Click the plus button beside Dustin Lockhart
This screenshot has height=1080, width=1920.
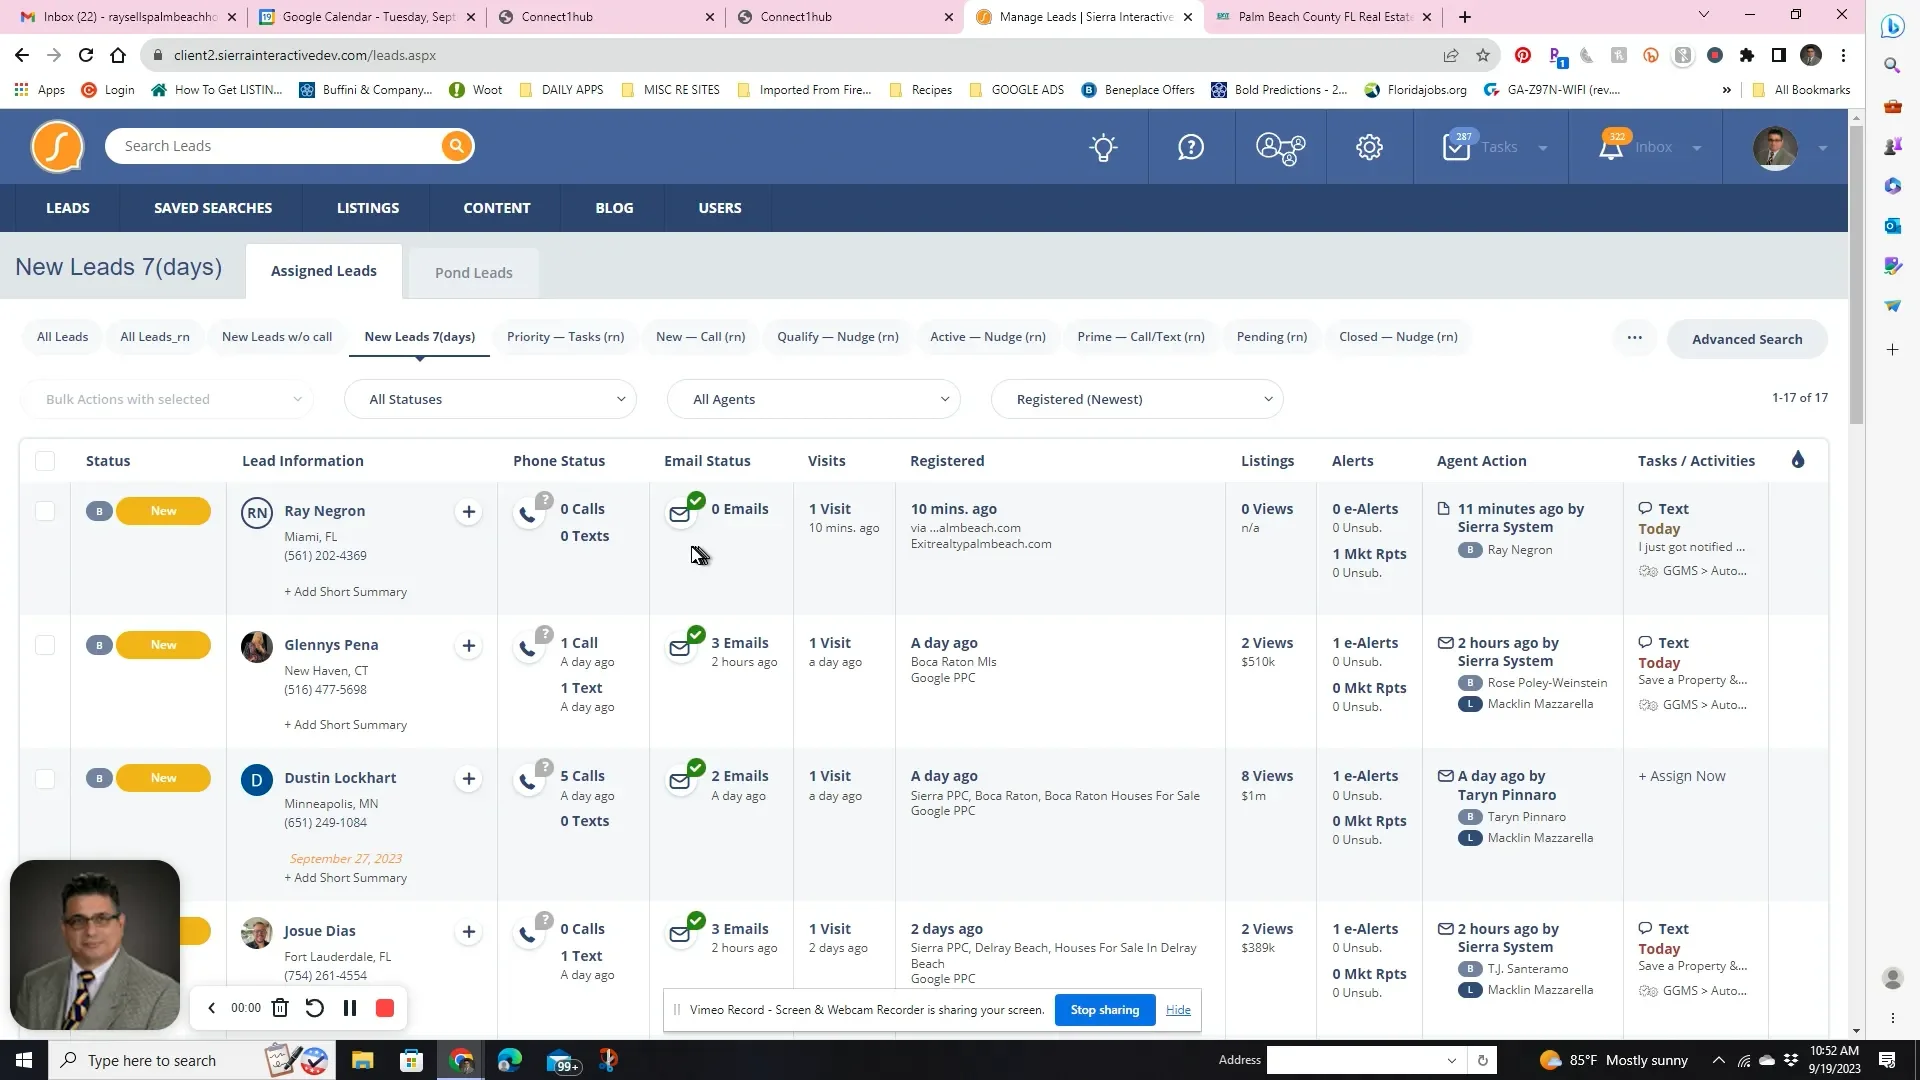468,779
